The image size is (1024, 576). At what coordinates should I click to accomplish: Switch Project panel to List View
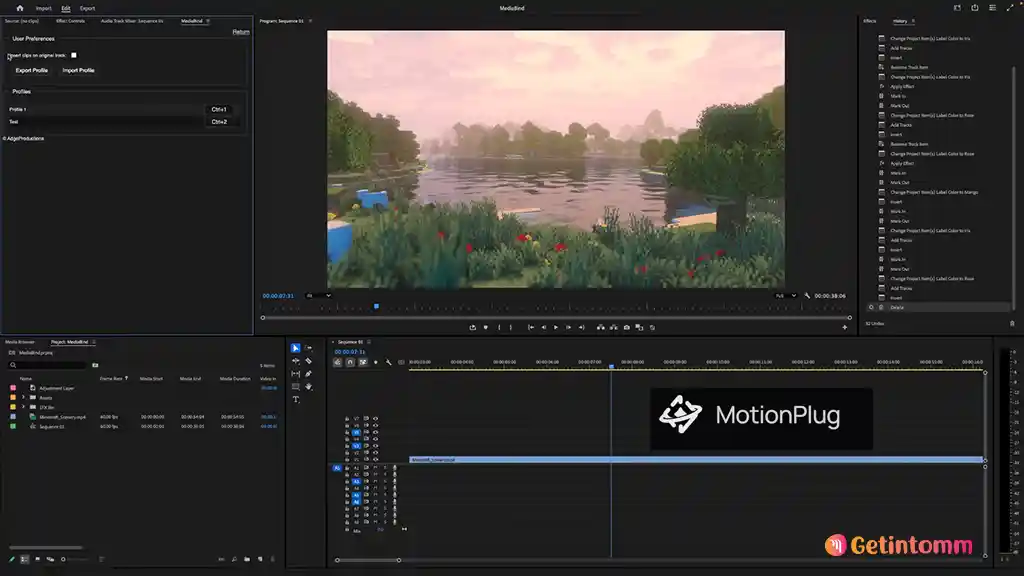[x=24, y=559]
